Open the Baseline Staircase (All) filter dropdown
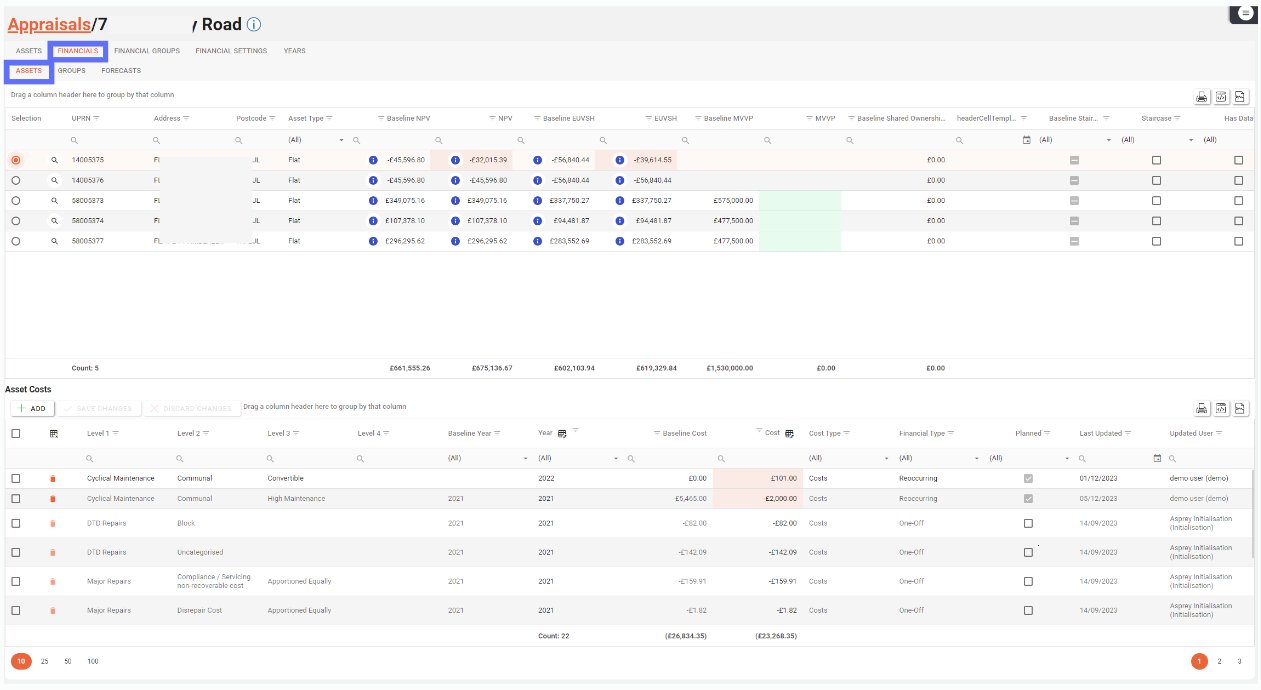Viewport: 1261px width, 690px height. click(1075, 140)
